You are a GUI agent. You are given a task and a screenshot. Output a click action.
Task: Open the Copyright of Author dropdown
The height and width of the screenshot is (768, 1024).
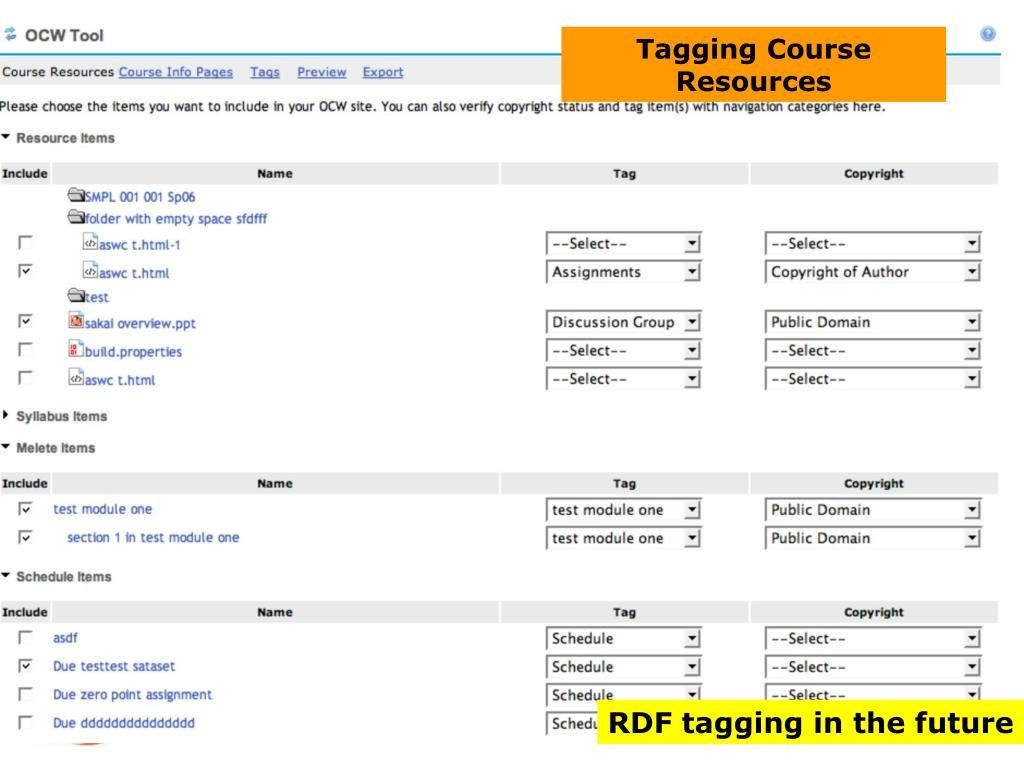872,272
